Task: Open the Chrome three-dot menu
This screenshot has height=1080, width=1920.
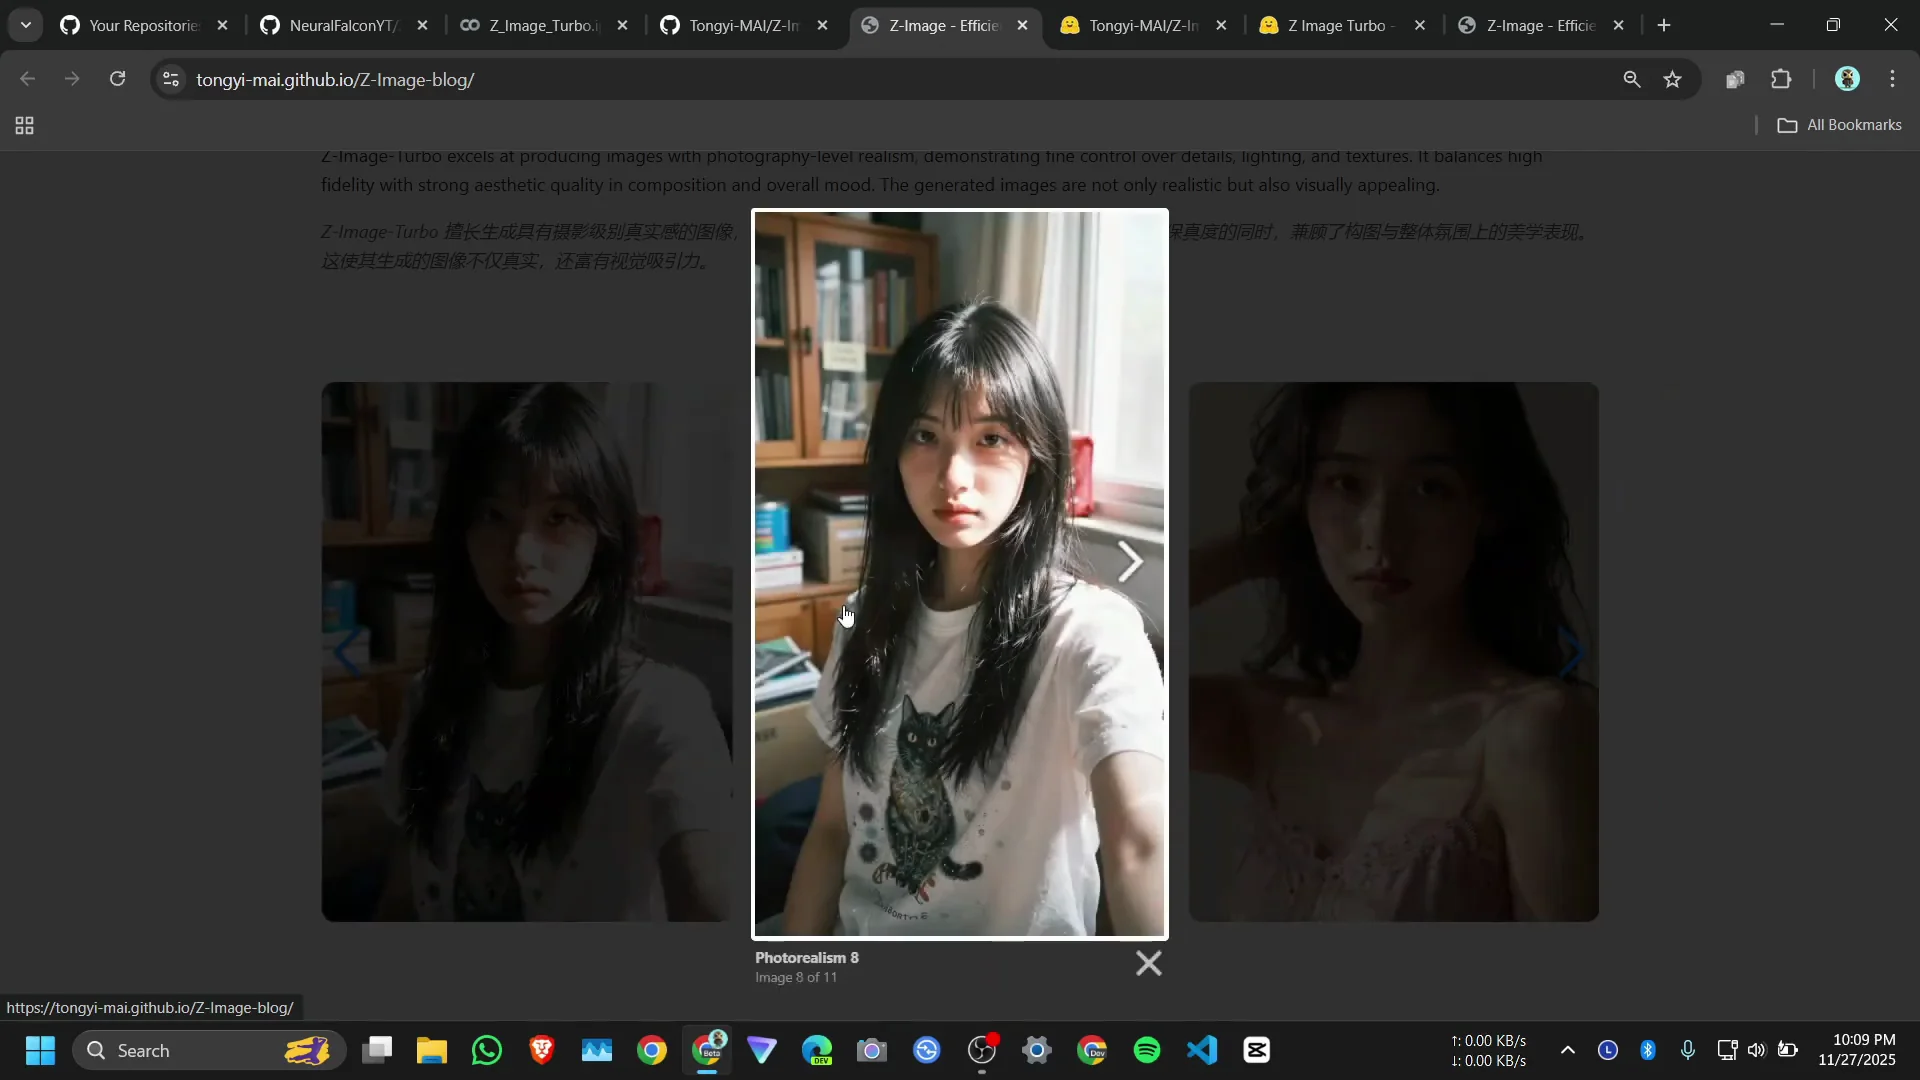Action: click(x=1893, y=79)
